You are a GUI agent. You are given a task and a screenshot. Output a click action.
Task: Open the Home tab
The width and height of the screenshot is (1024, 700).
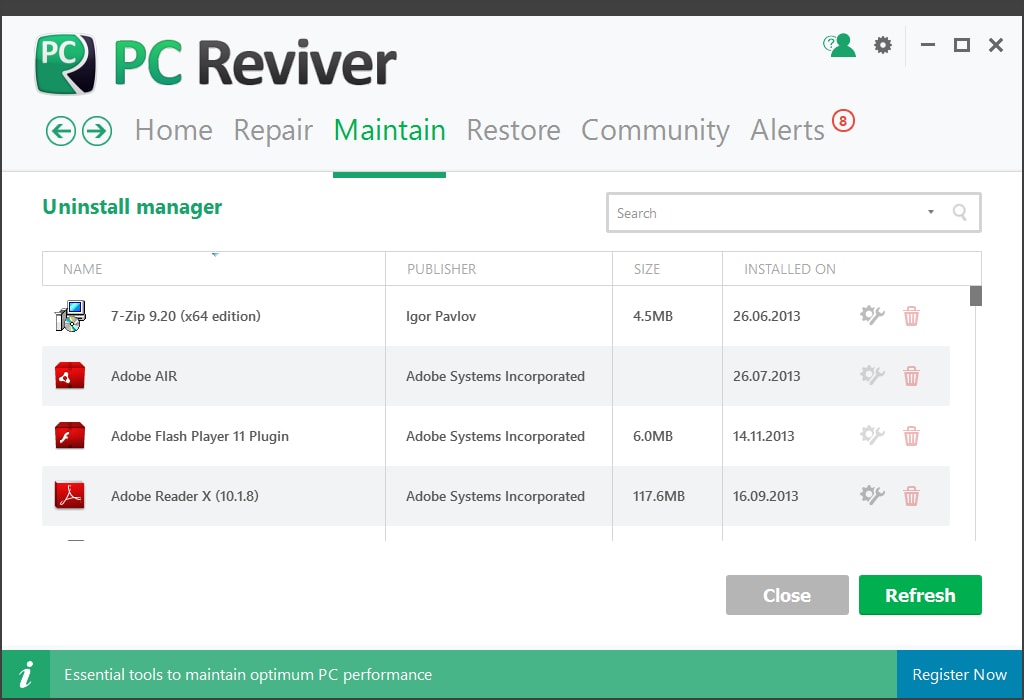[174, 130]
